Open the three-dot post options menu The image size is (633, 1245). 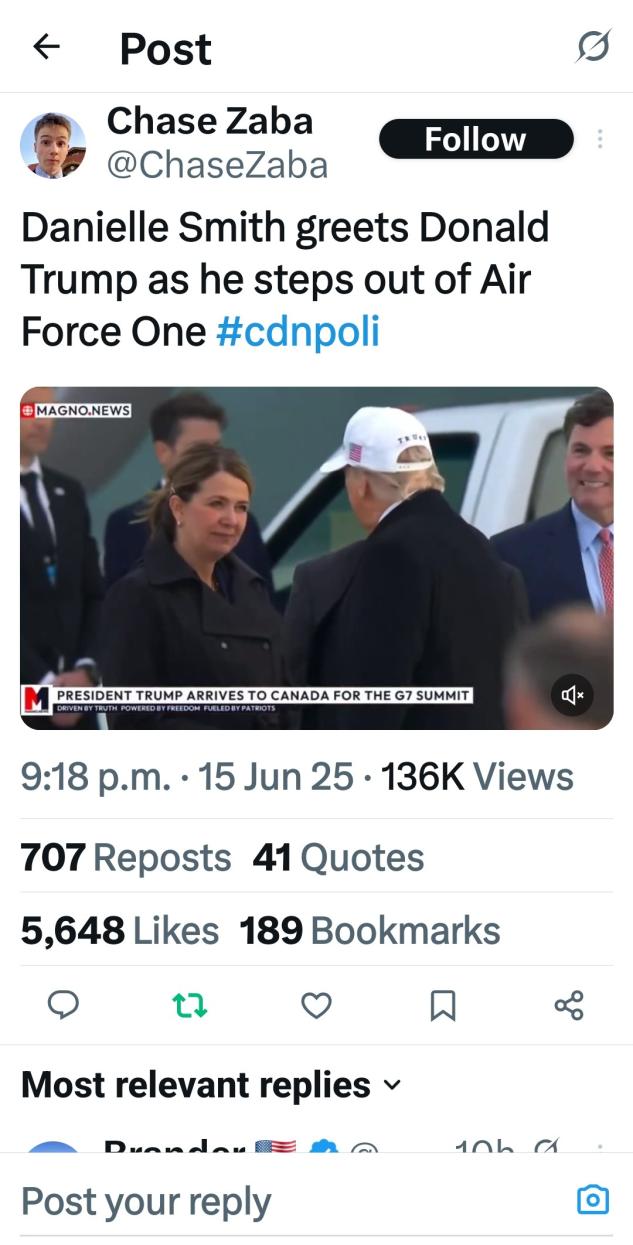(x=600, y=139)
